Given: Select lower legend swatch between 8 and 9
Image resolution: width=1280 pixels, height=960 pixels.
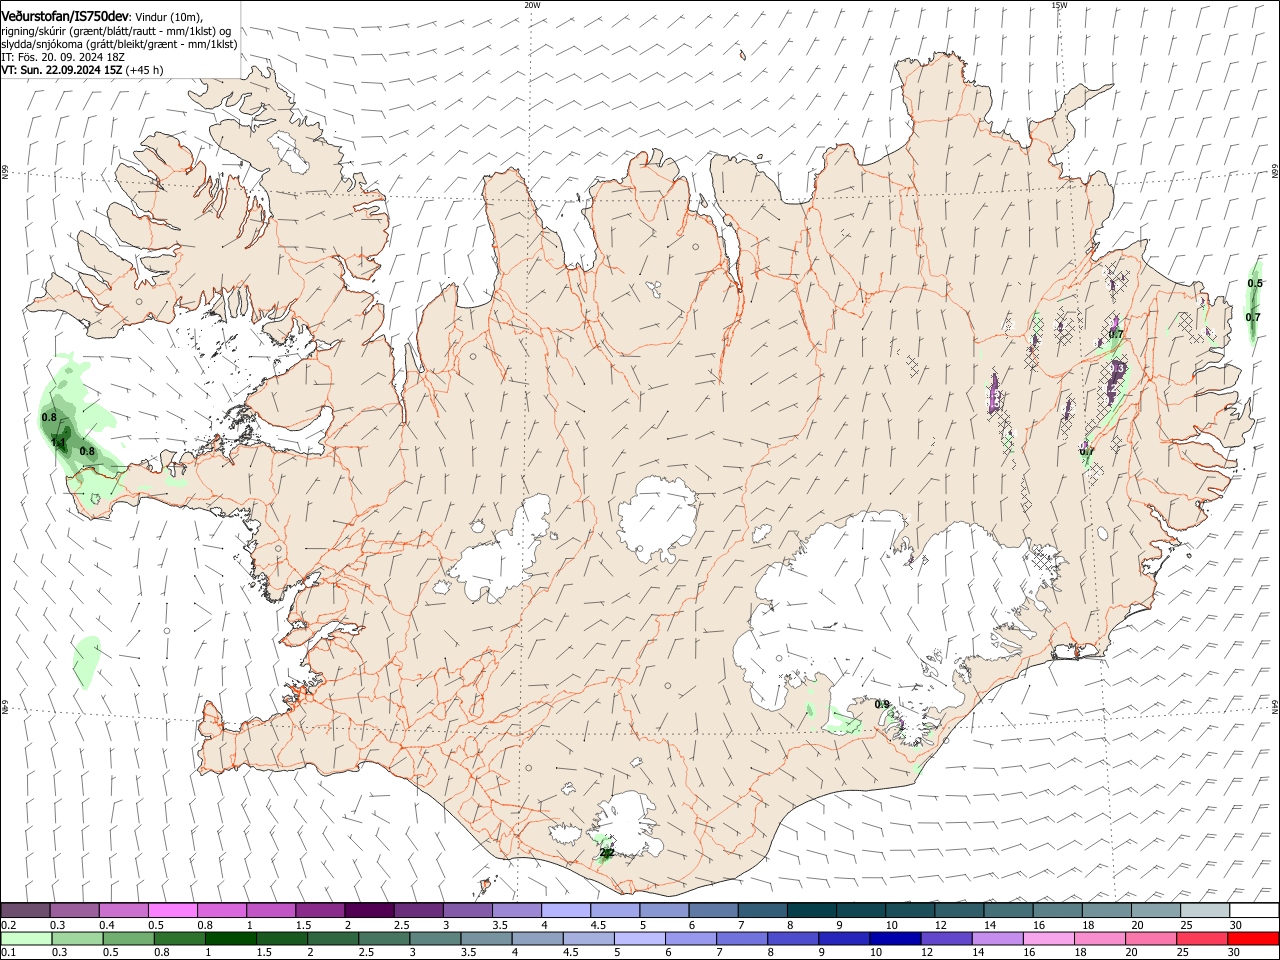Looking at the screenshot, I should (792, 938).
